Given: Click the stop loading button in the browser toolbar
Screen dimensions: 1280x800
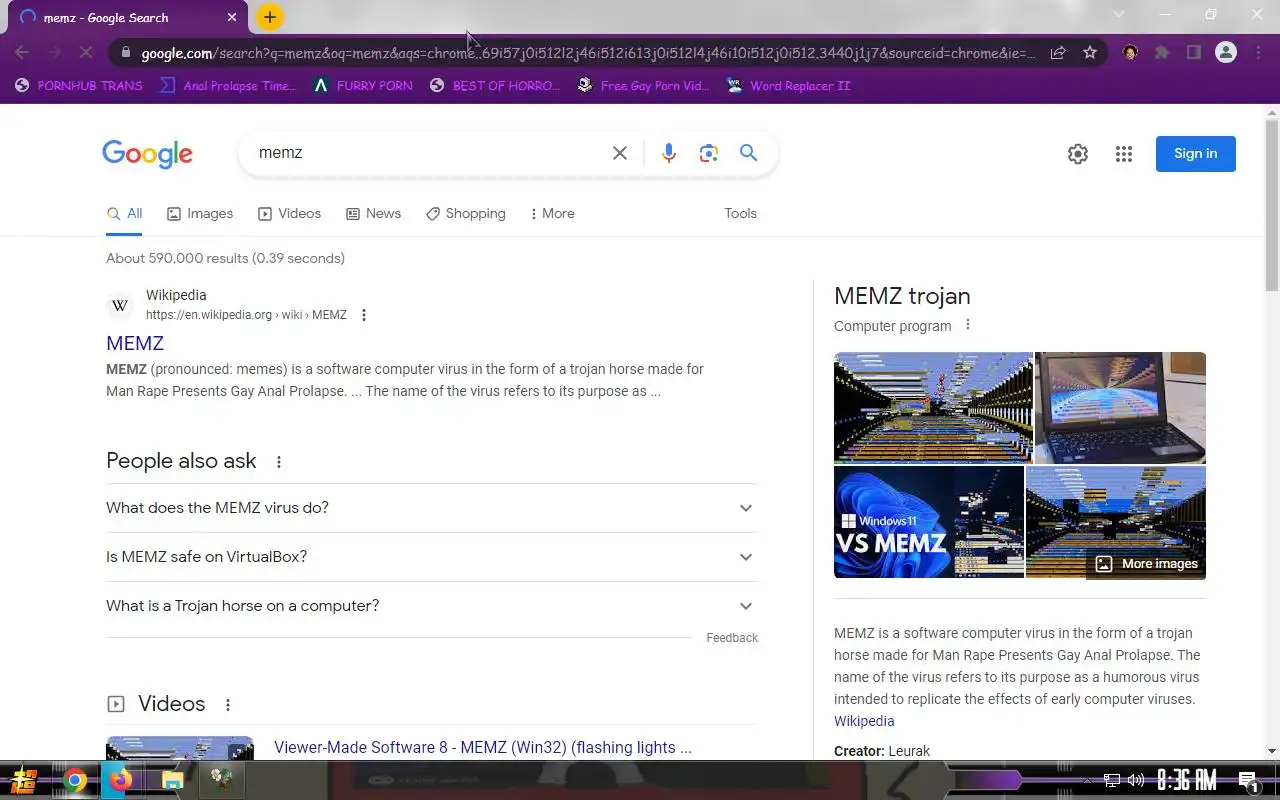Looking at the screenshot, I should point(86,53).
